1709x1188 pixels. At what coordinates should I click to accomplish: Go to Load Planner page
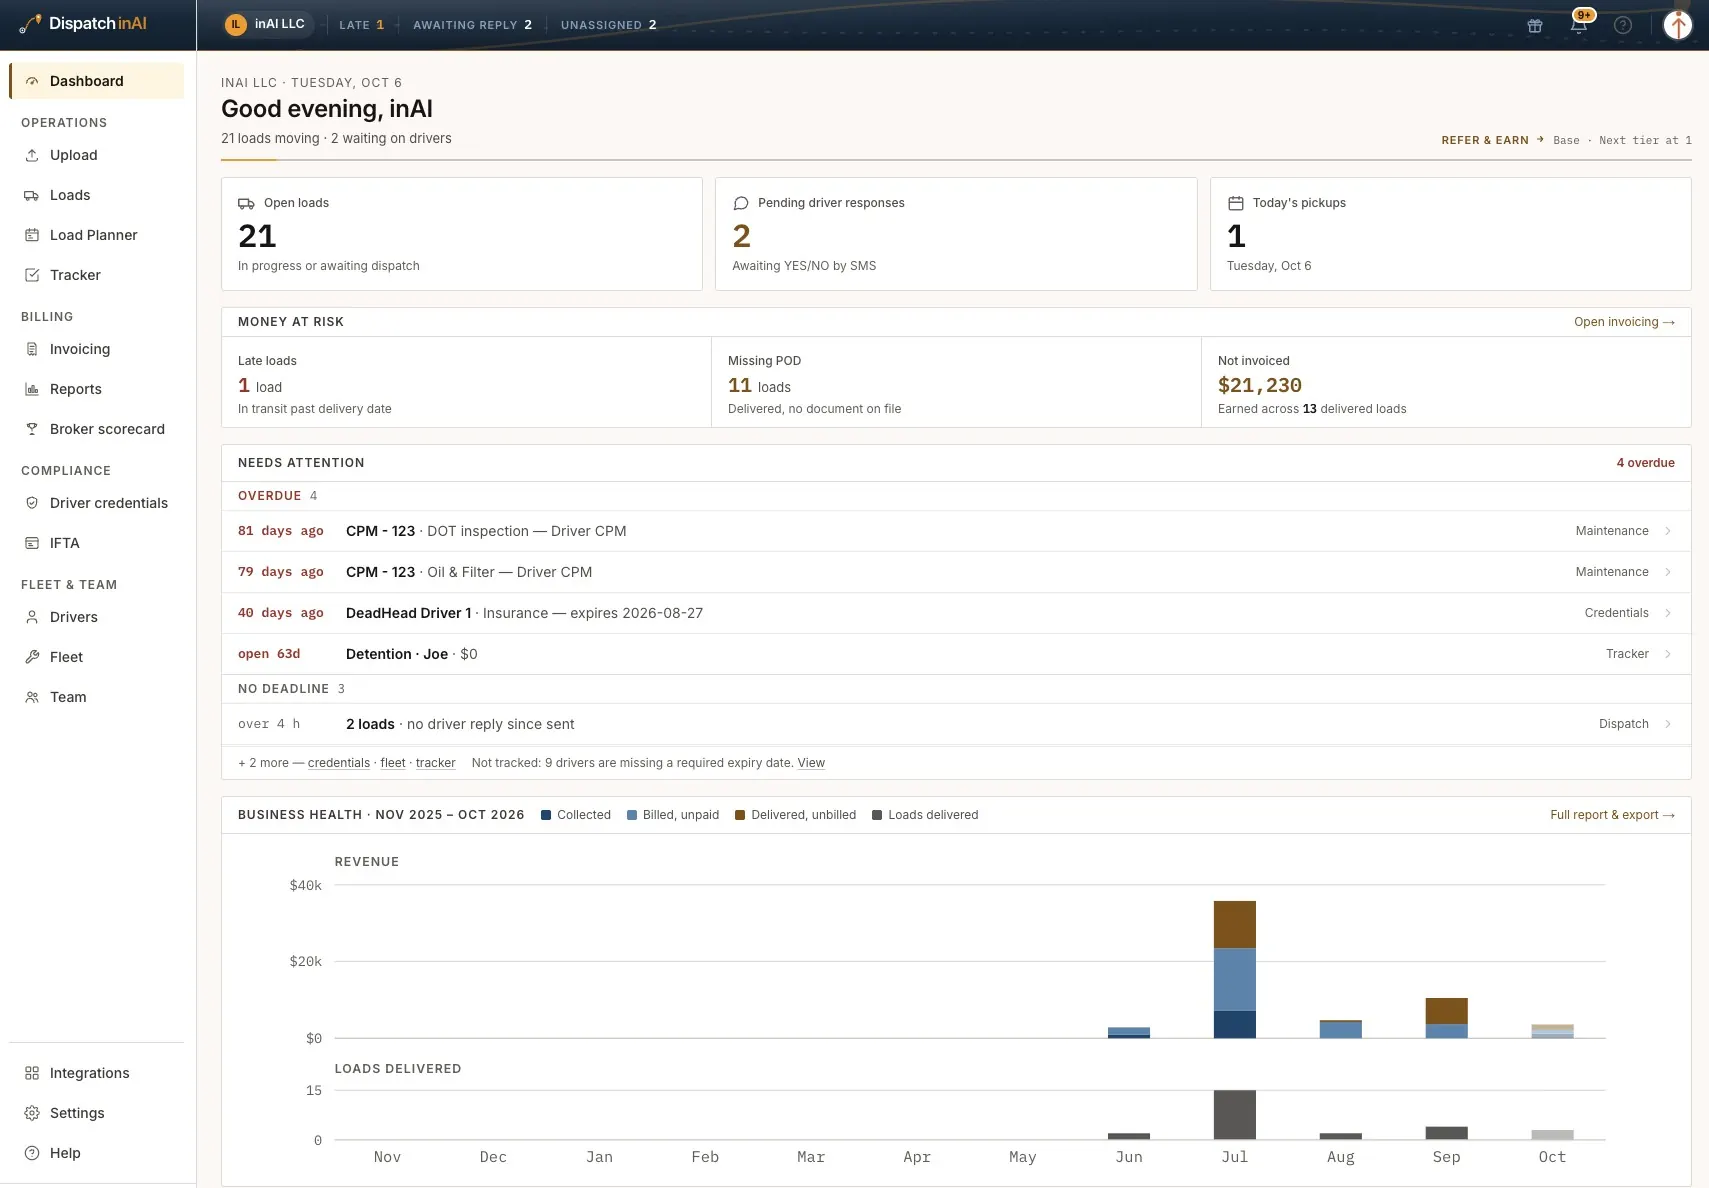click(x=96, y=235)
